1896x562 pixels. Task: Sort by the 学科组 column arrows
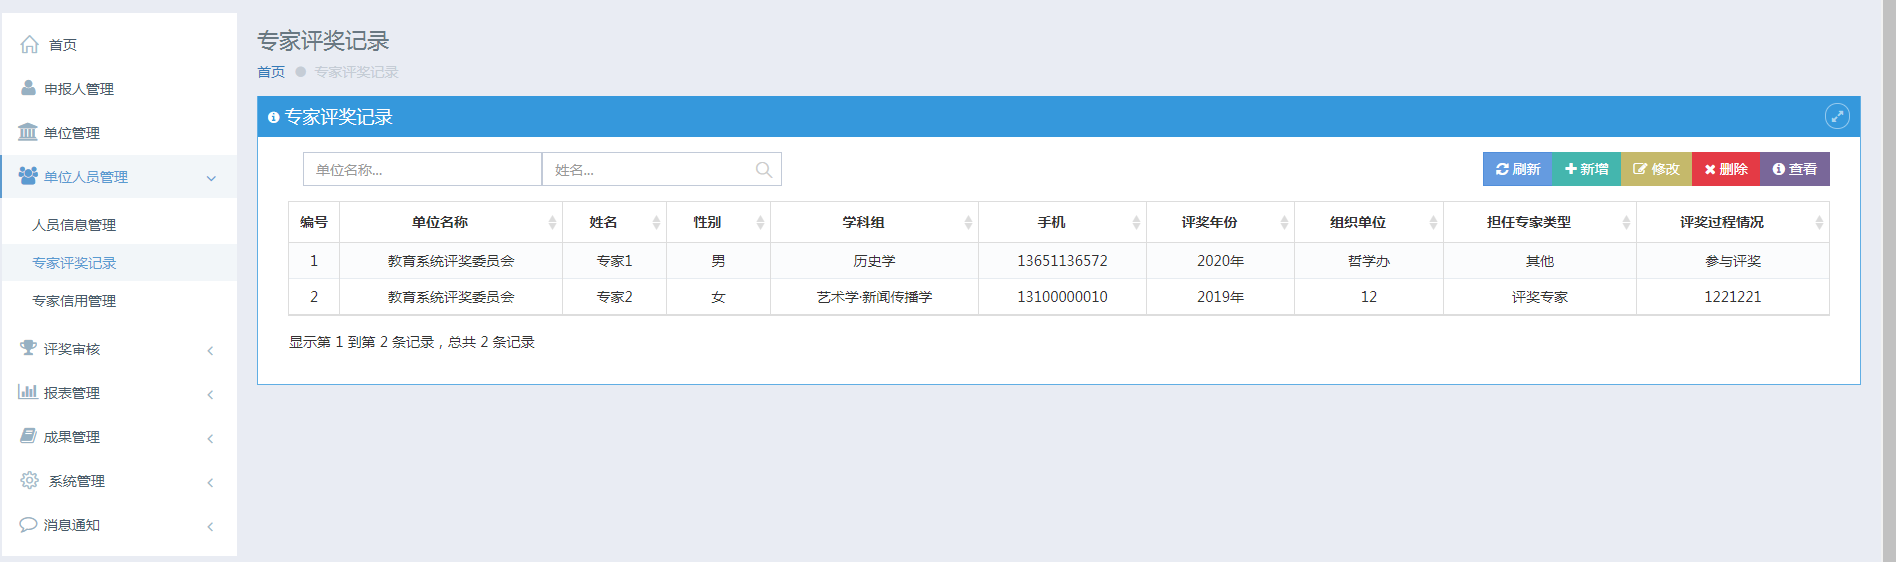(x=968, y=222)
